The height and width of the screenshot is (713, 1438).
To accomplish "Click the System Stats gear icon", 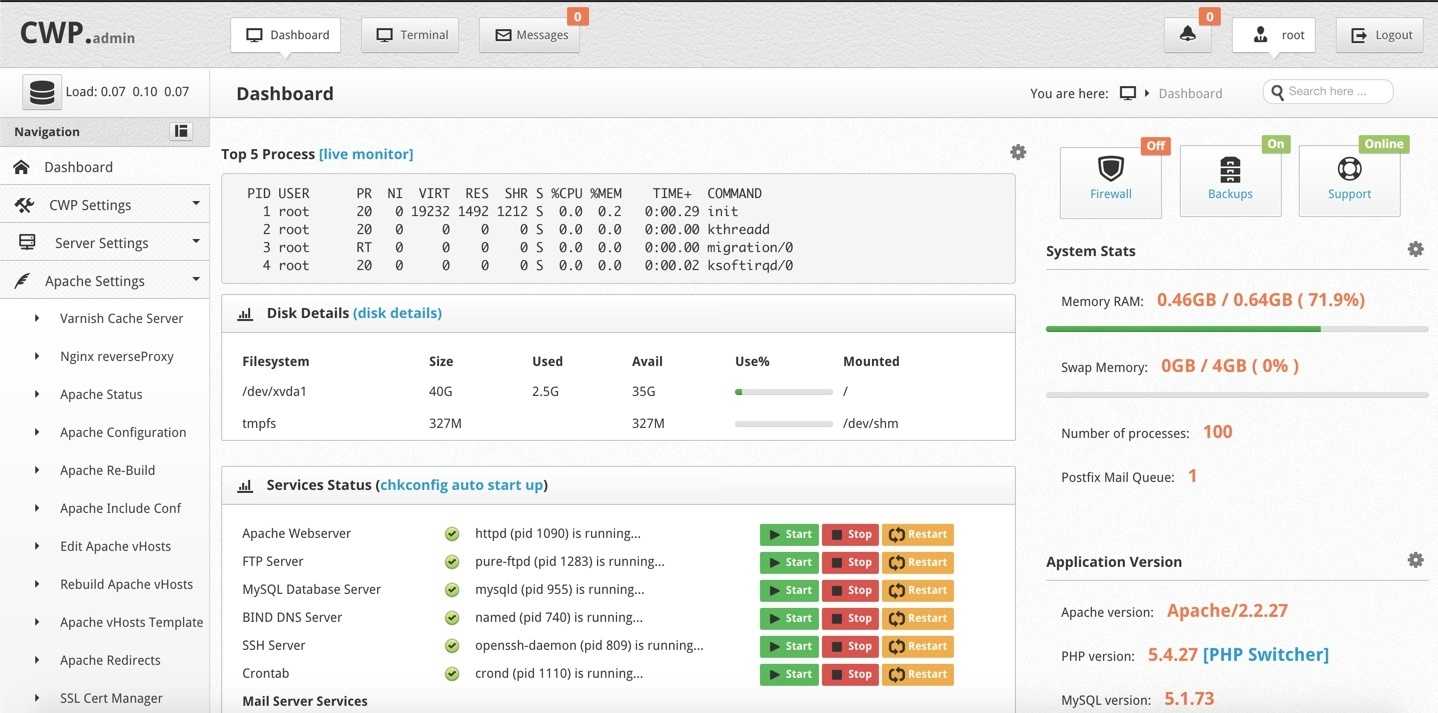I will tap(1415, 250).
